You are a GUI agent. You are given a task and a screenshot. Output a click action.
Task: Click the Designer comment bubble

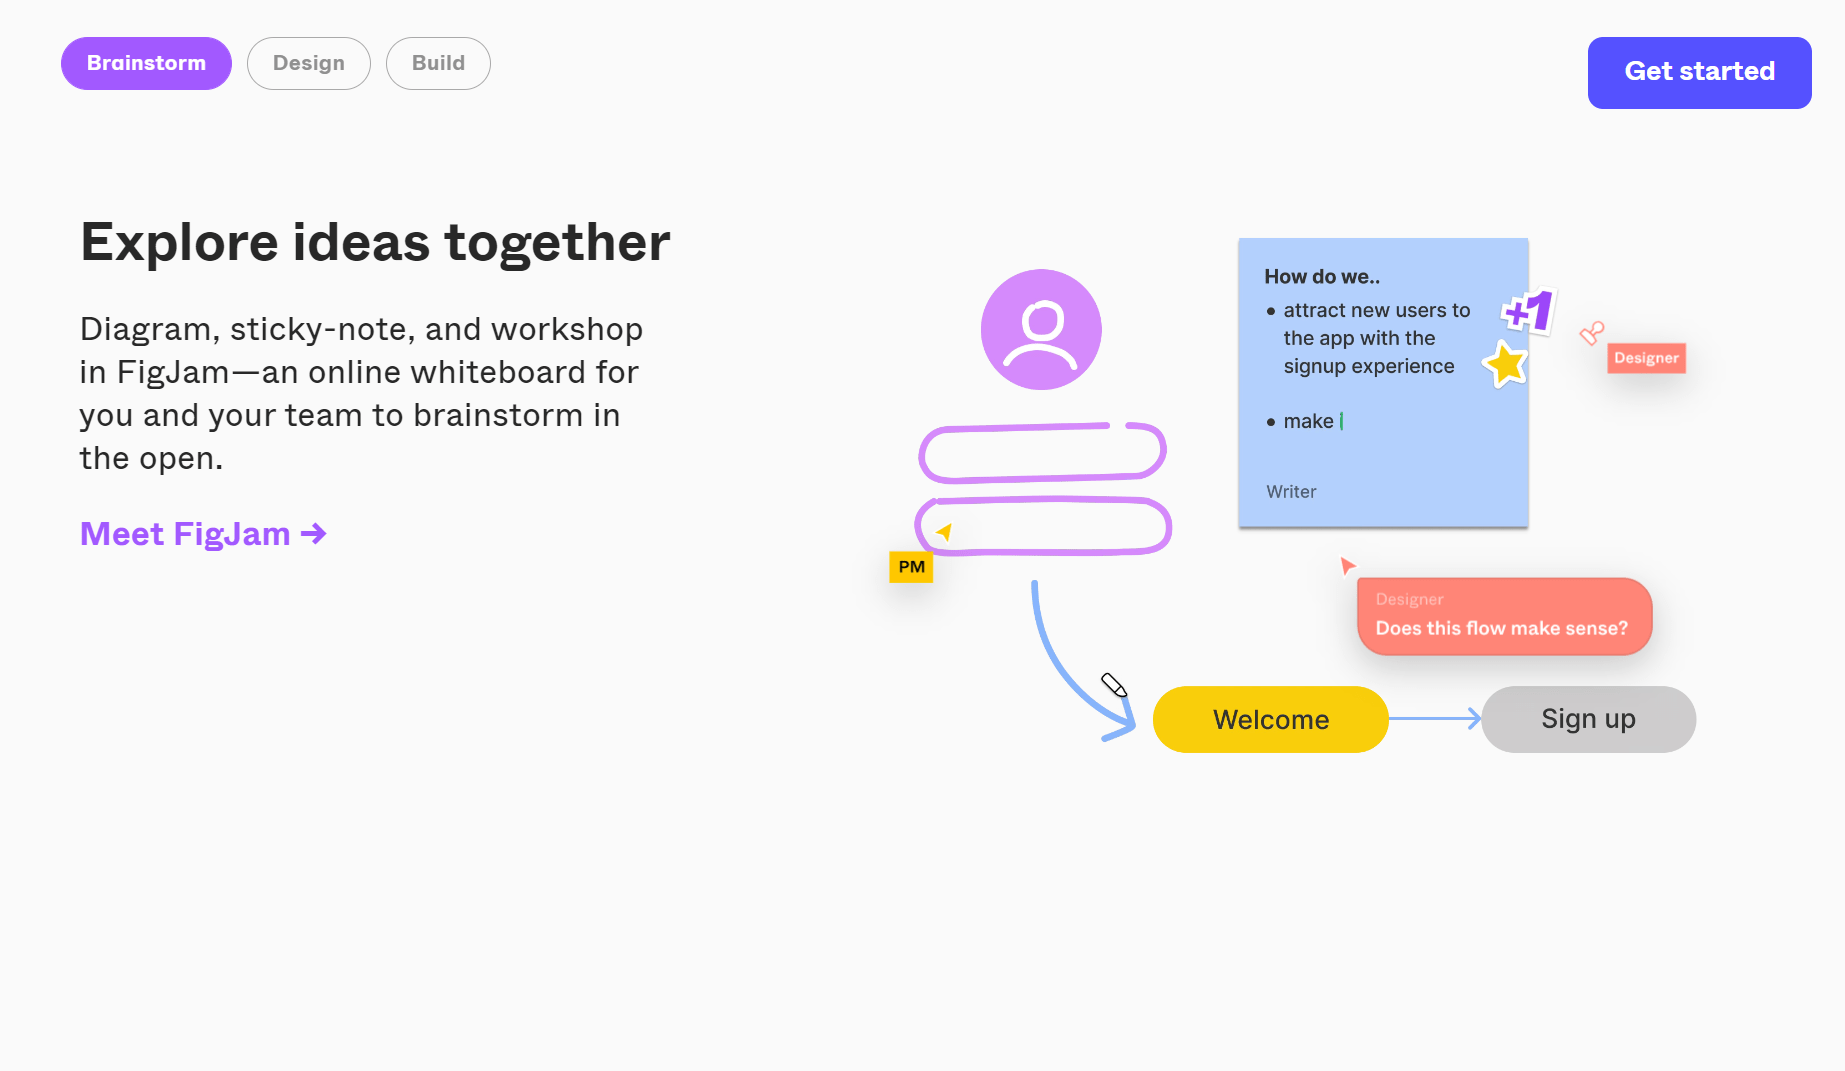1504,616
